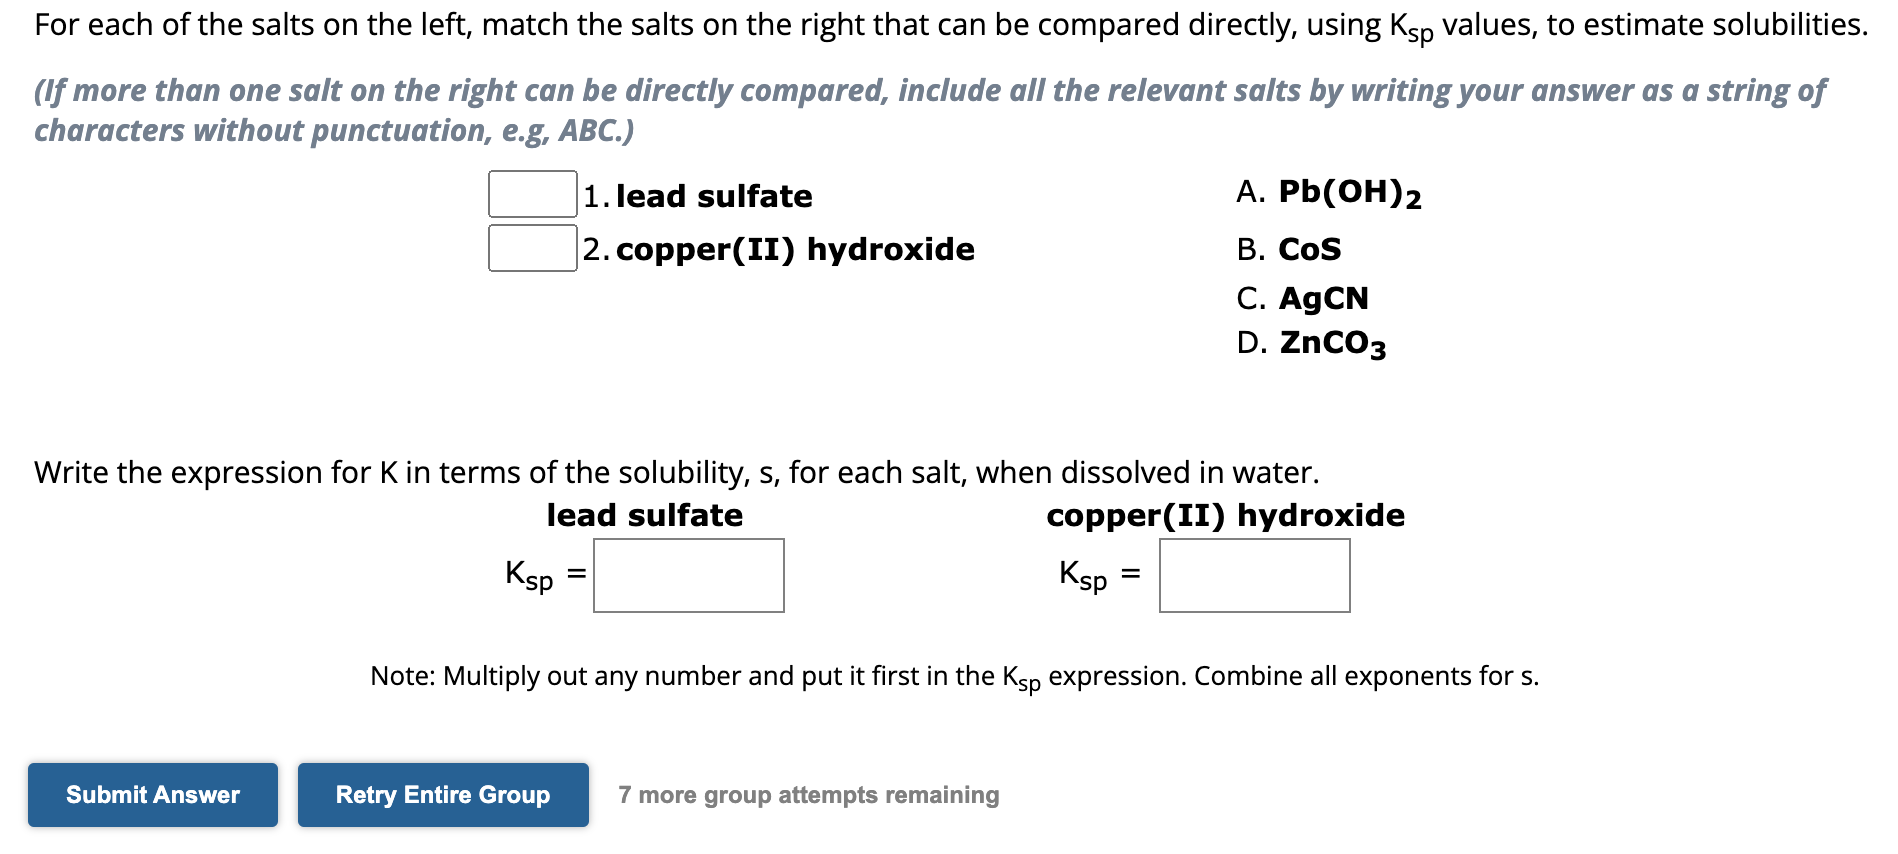Click the Ksp expression field under lead sulfate
Image resolution: width=1898 pixels, height=854 pixels.
click(687, 576)
